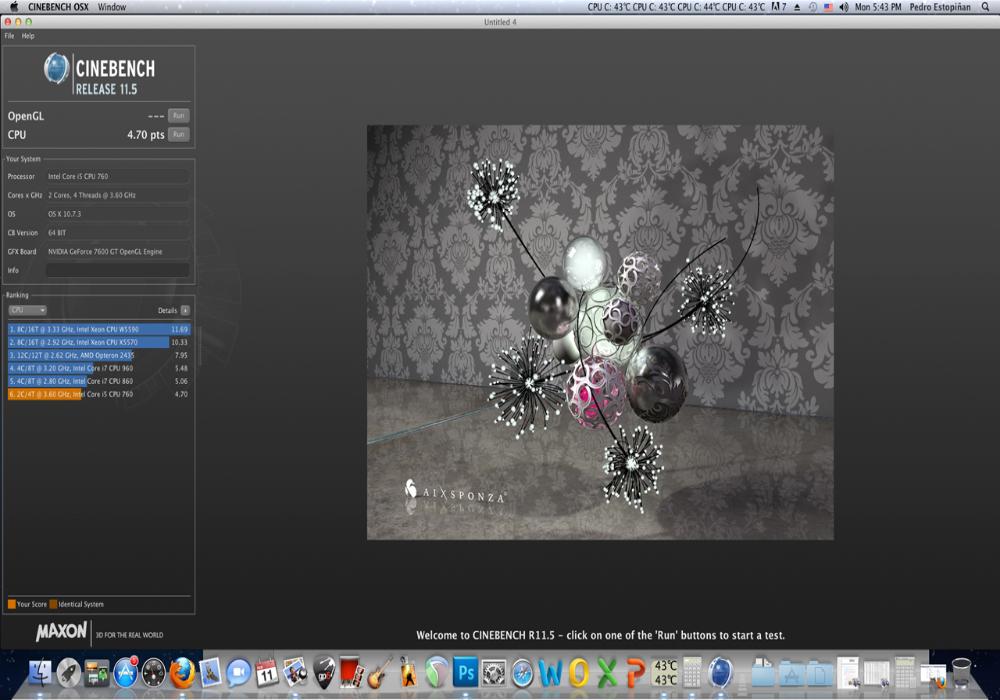
Task: Open the Window menu in menu bar
Action: pos(112,7)
